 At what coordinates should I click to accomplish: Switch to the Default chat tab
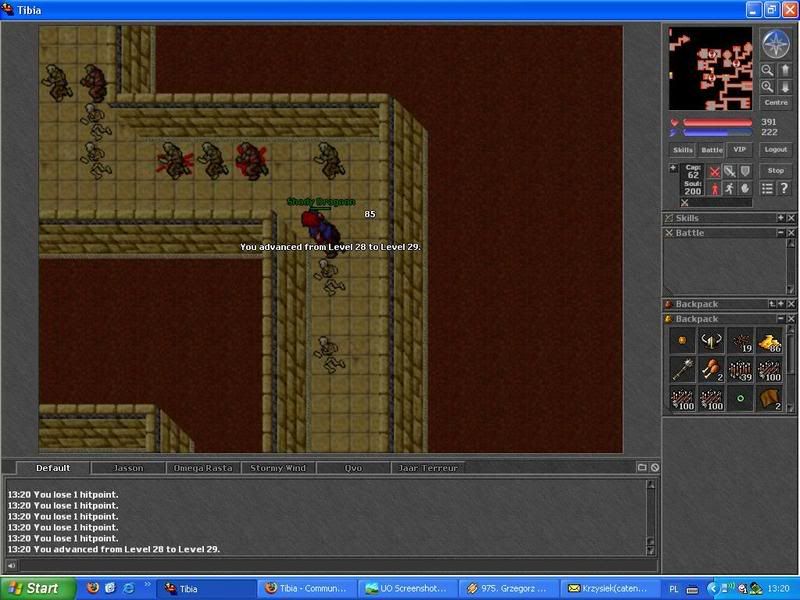[x=53, y=468]
